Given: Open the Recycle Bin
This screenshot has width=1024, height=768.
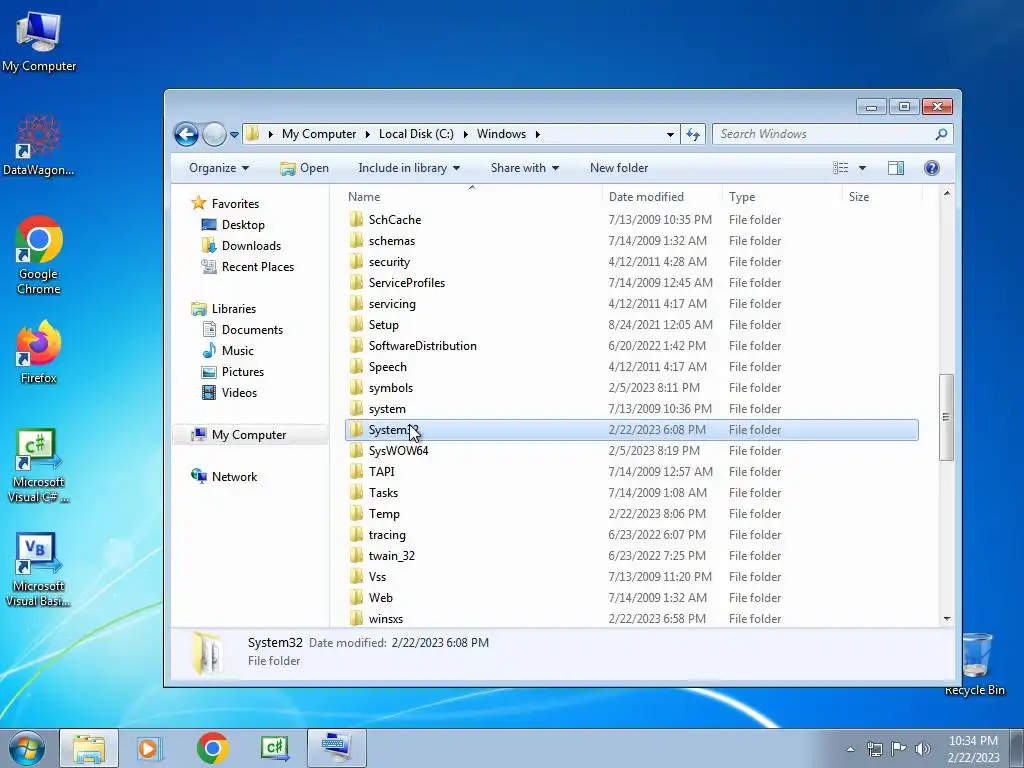Looking at the screenshot, I should click(975, 664).
